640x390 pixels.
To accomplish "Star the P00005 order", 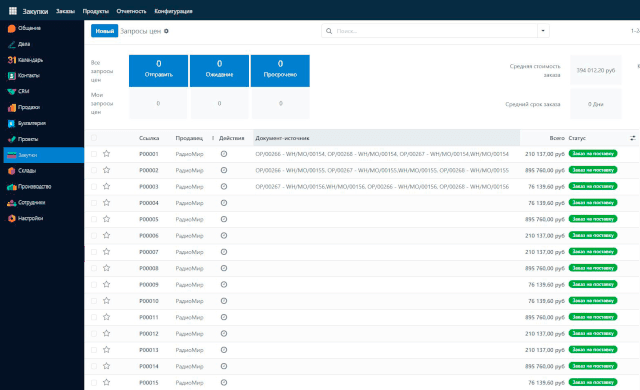I will pyautogui.click(x=107, y=219).
